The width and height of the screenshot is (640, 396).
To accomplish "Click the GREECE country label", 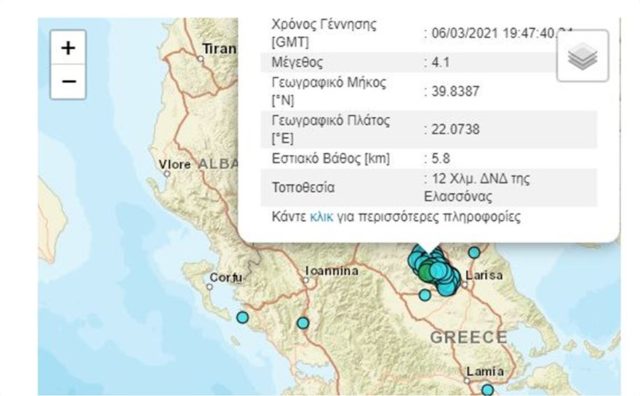I will pos(469,338).
